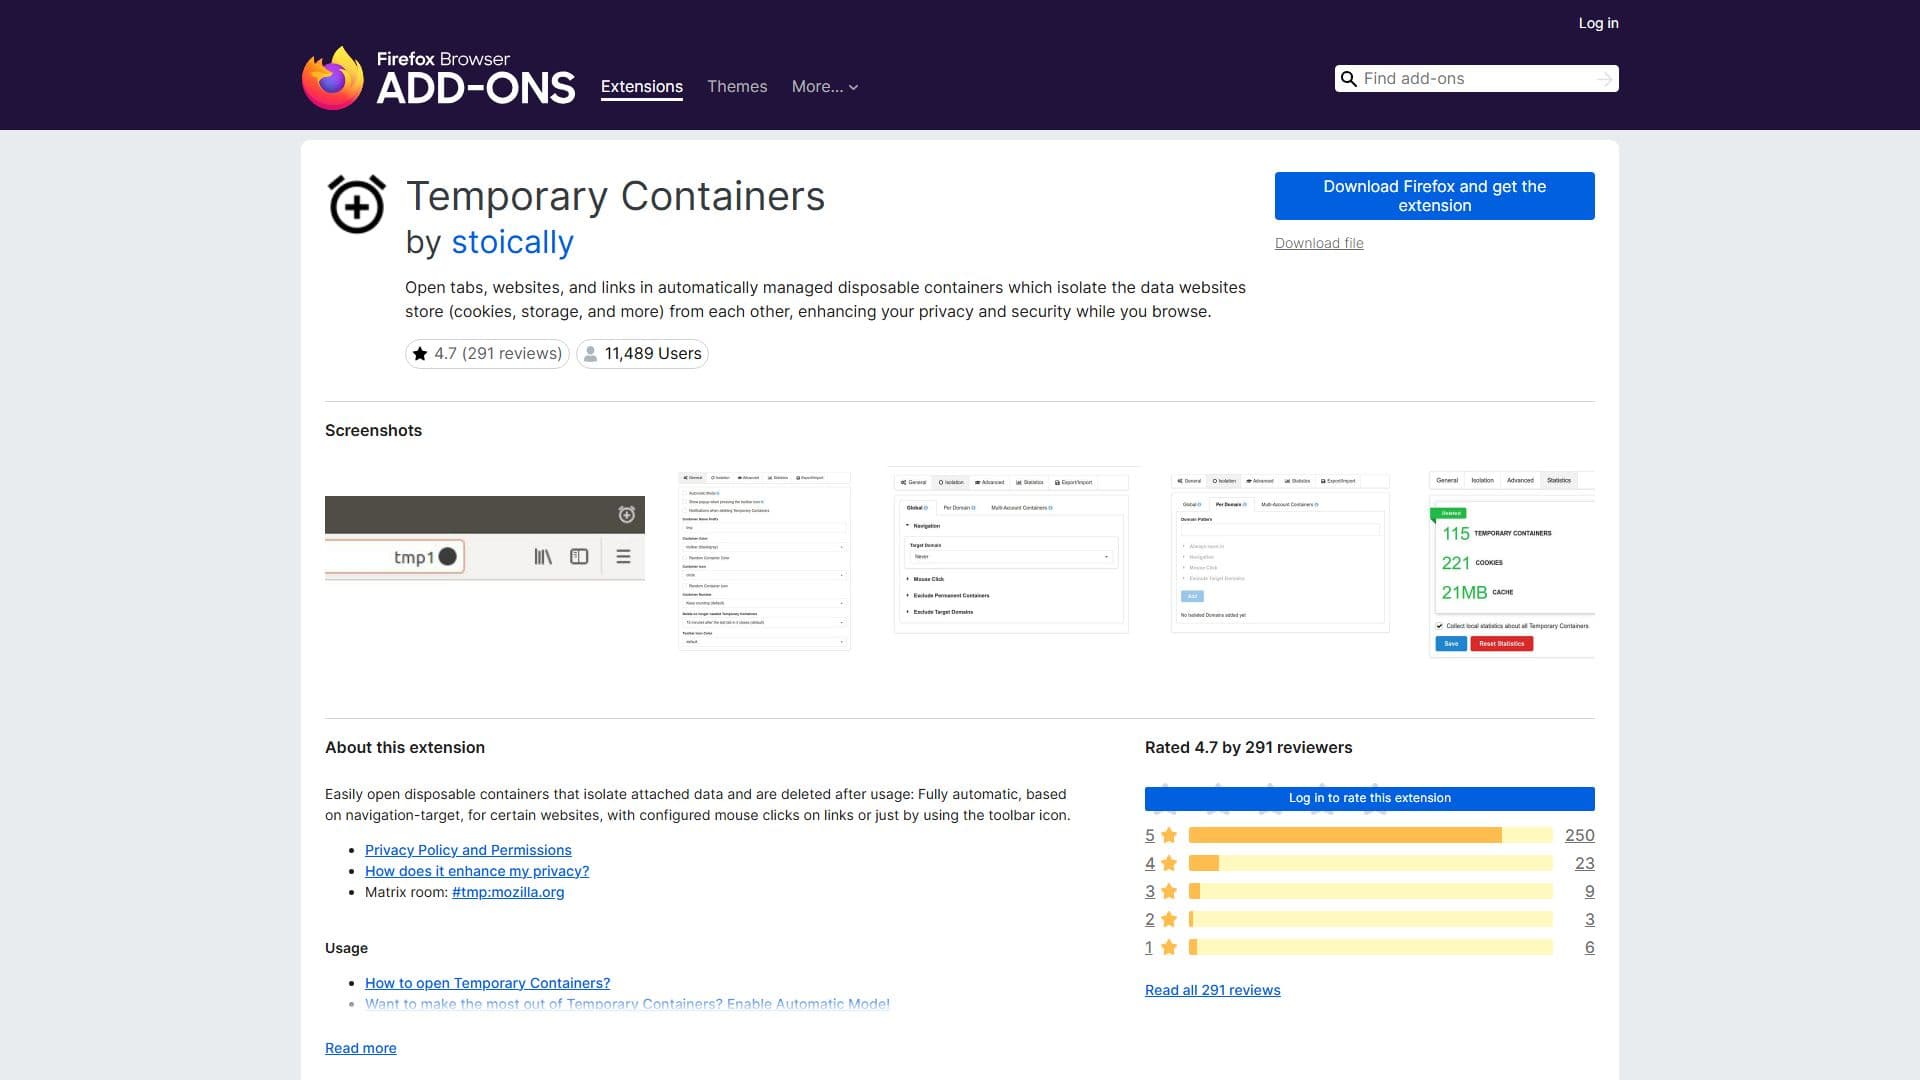
Task: Click the search magnifier icon
Action: tap(1349, 79)
